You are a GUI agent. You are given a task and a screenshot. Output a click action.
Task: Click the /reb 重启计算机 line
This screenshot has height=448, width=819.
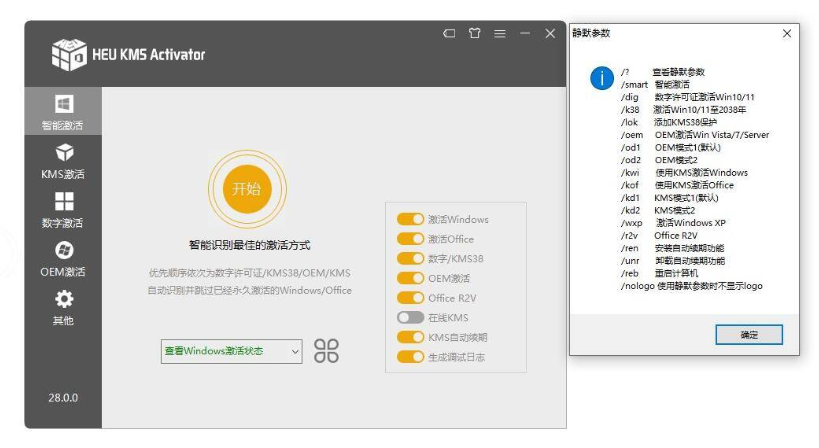tap(659, 273)
